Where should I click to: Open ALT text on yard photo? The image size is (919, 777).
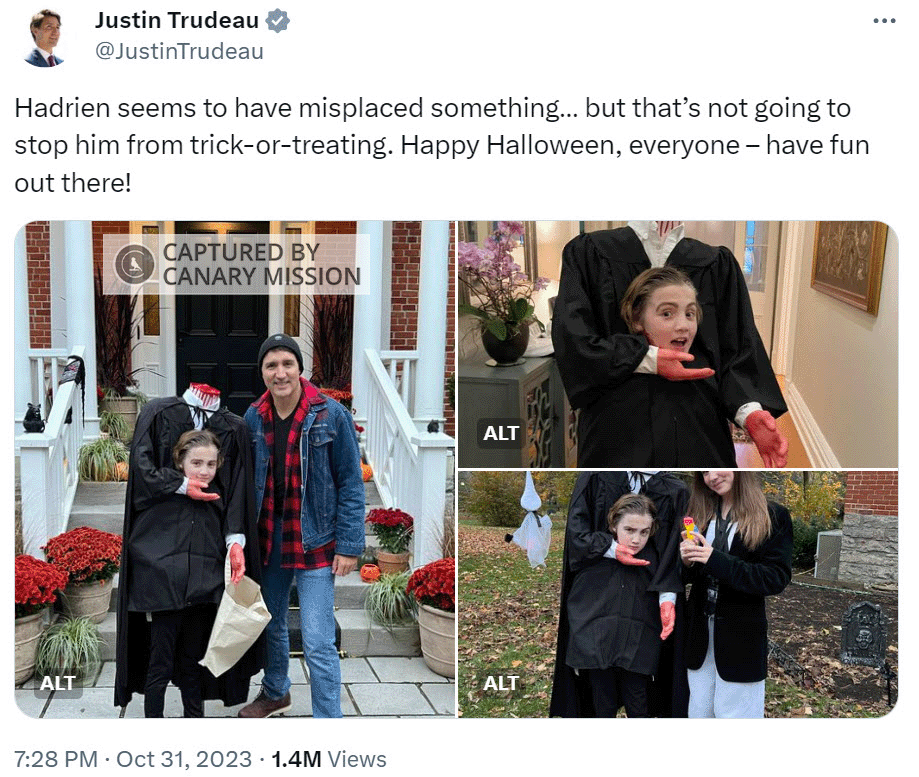(501, 683)
